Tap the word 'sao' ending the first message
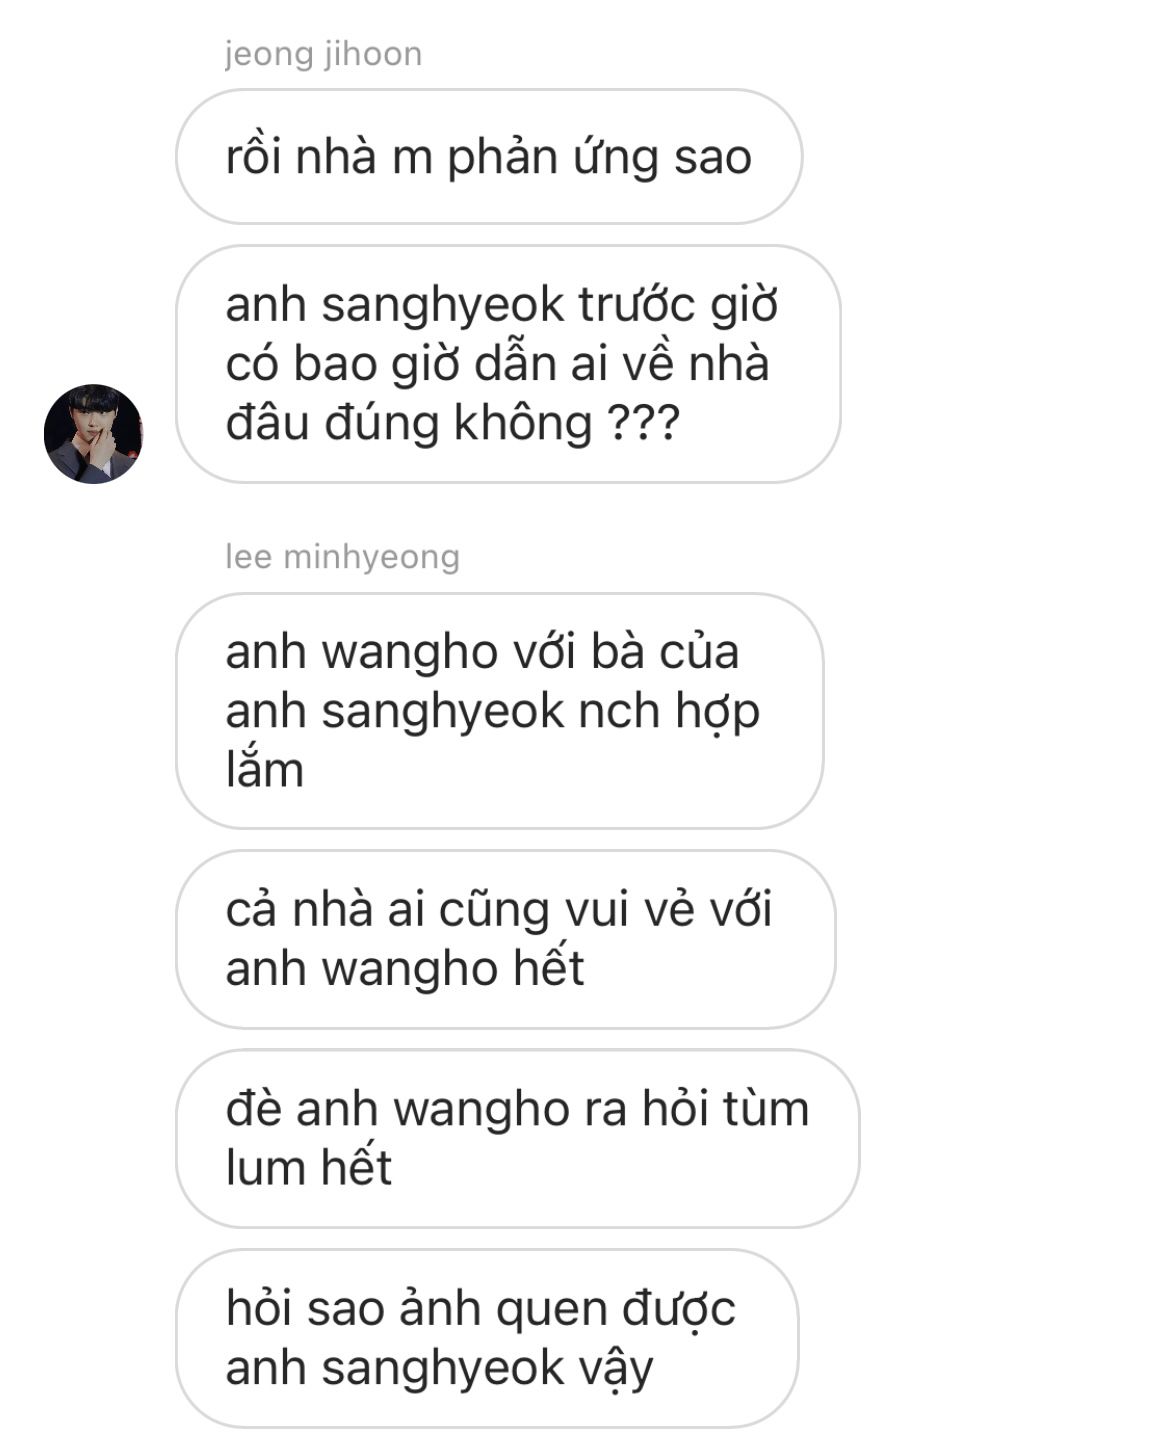Viewport: 1170px width, 1440px height. point(712,158)
